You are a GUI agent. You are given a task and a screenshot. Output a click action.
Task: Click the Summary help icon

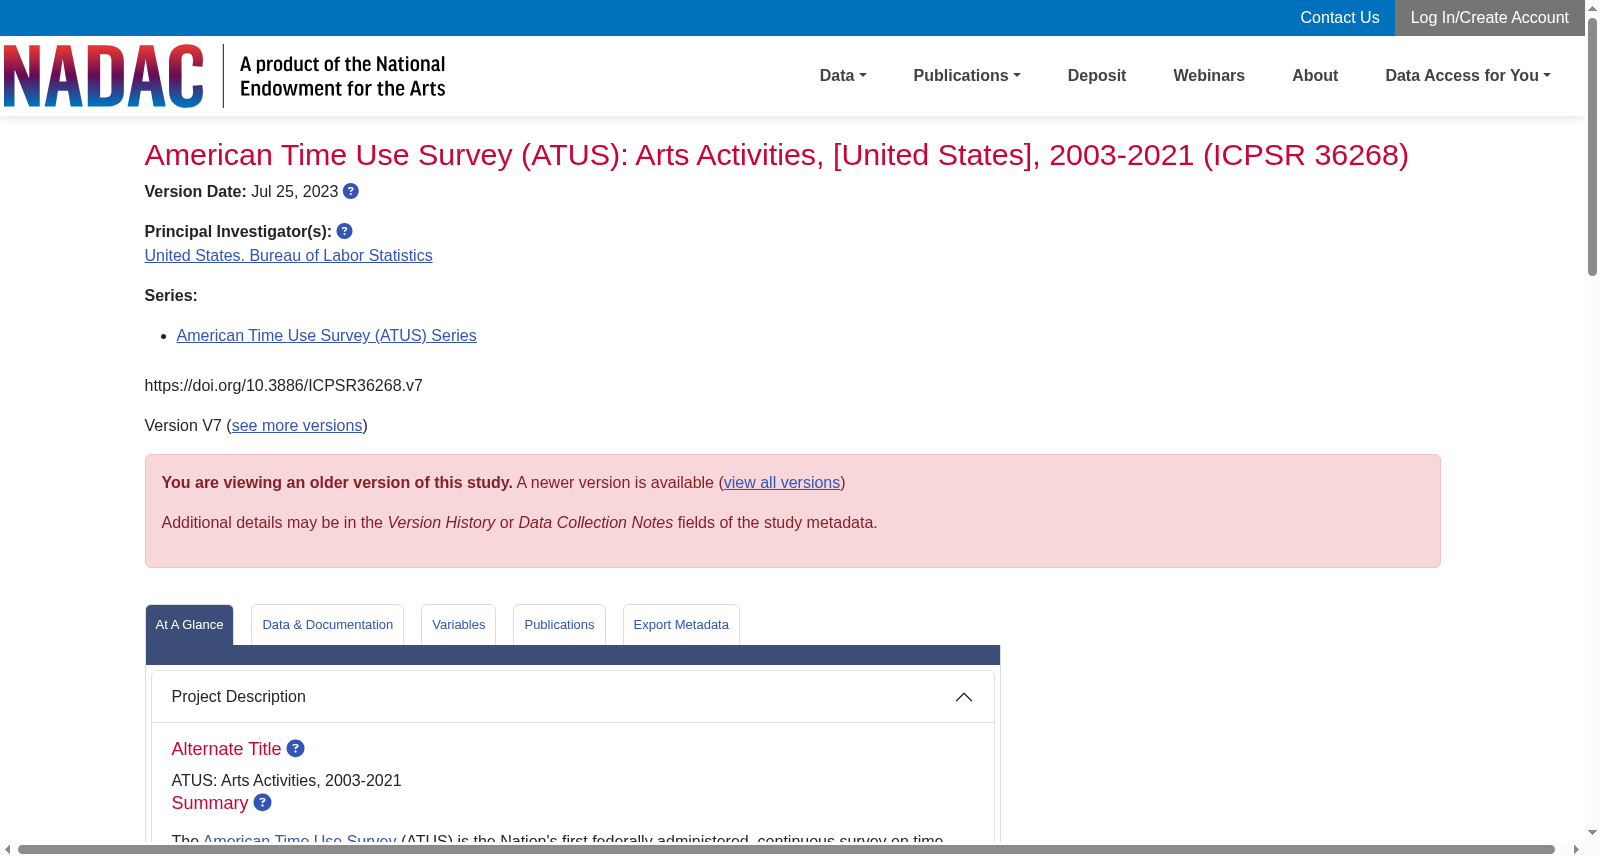[x=263, y=802]
